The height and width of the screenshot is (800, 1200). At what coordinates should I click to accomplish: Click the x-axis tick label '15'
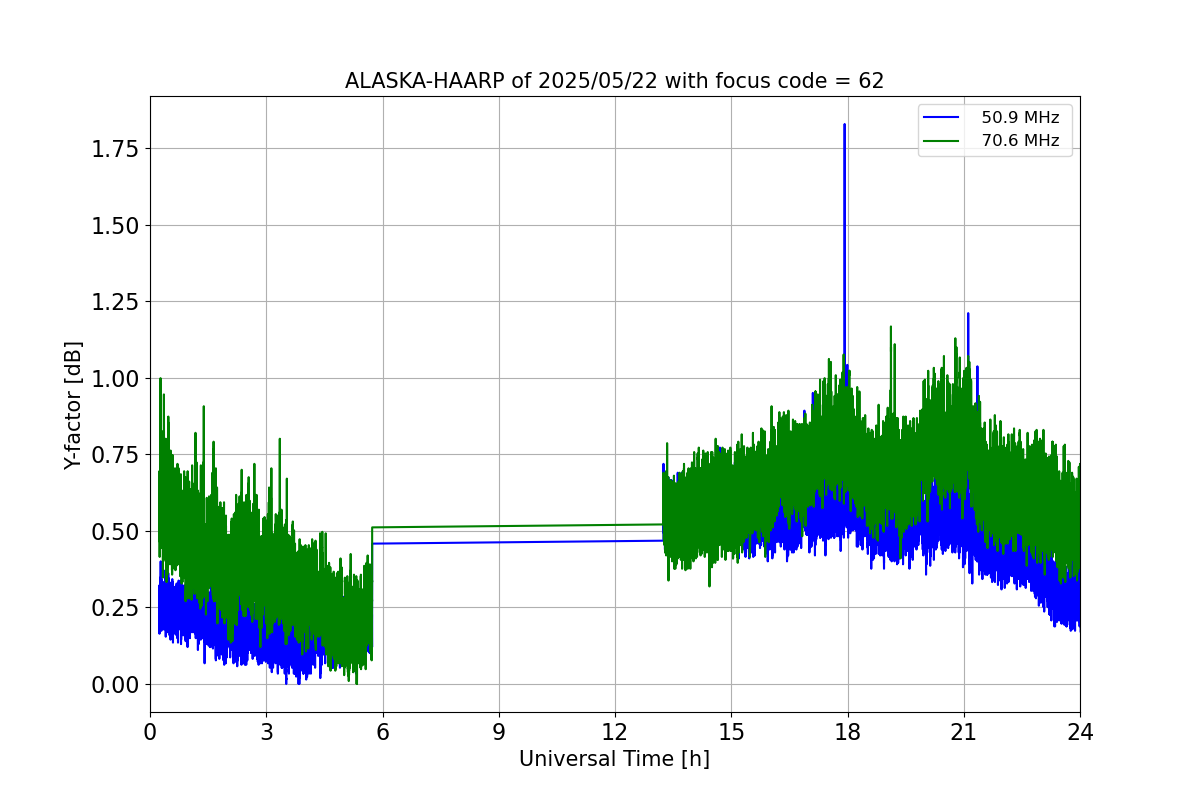(731, 731)
